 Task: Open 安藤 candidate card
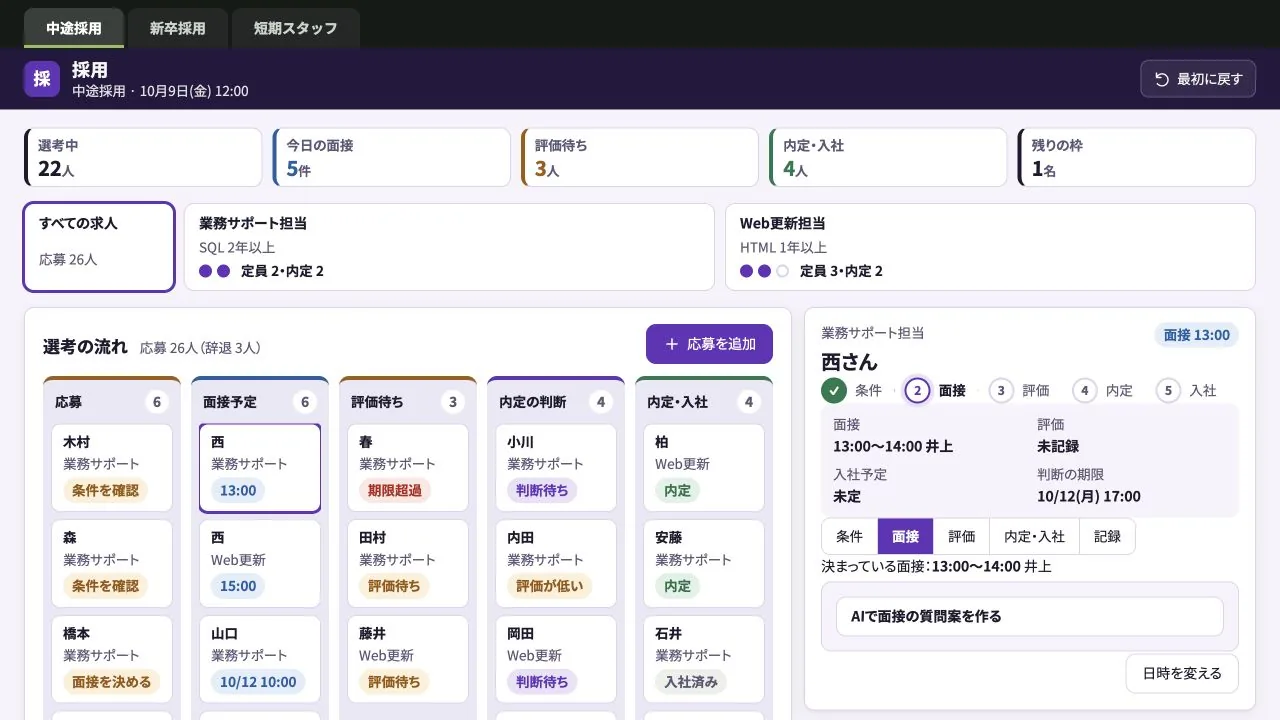click(704, 564)
